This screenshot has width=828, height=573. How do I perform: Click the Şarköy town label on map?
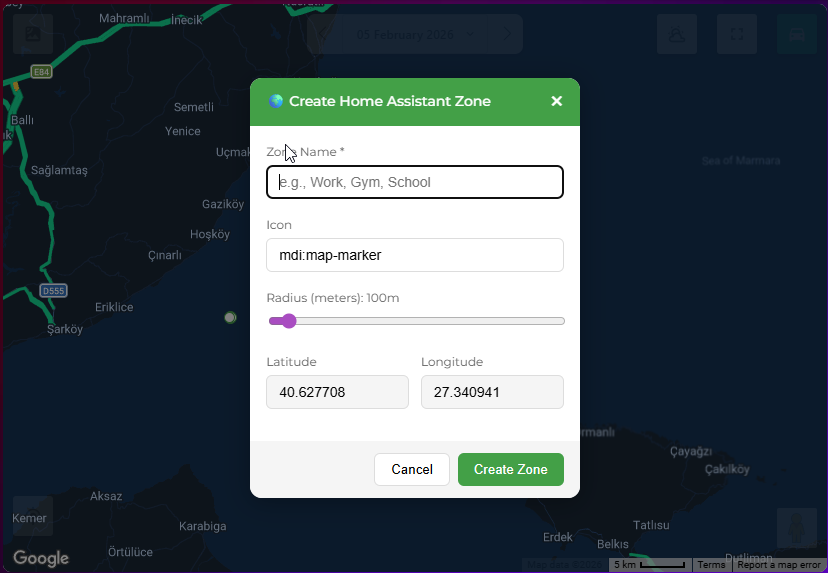(65, 330)
